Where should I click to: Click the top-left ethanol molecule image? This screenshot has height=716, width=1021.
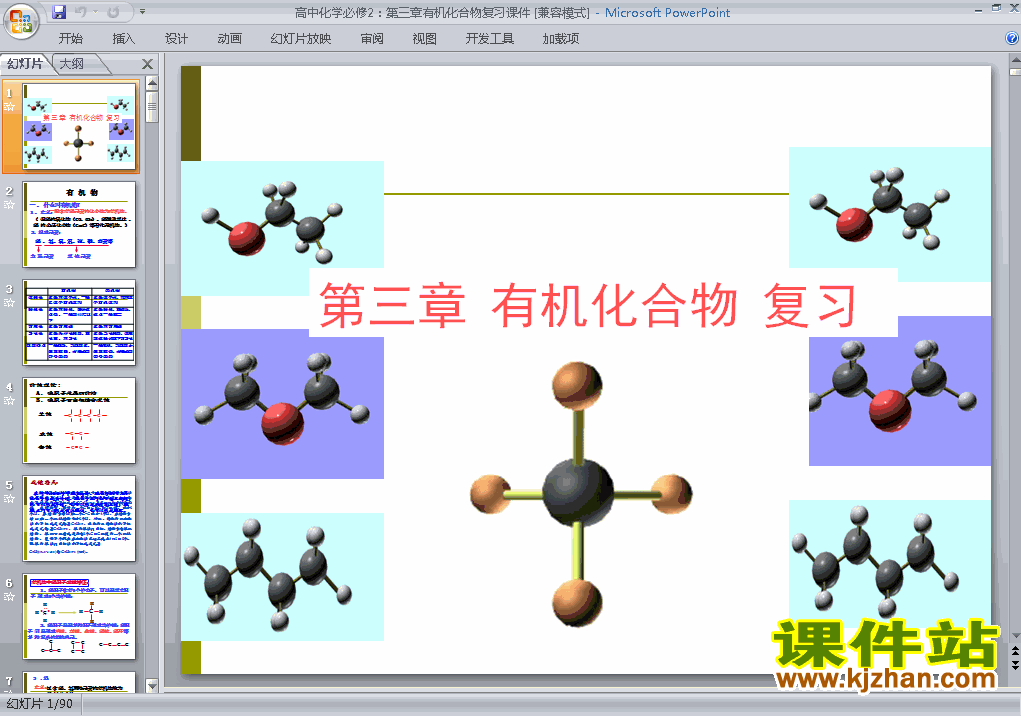[x=282, y=227]
